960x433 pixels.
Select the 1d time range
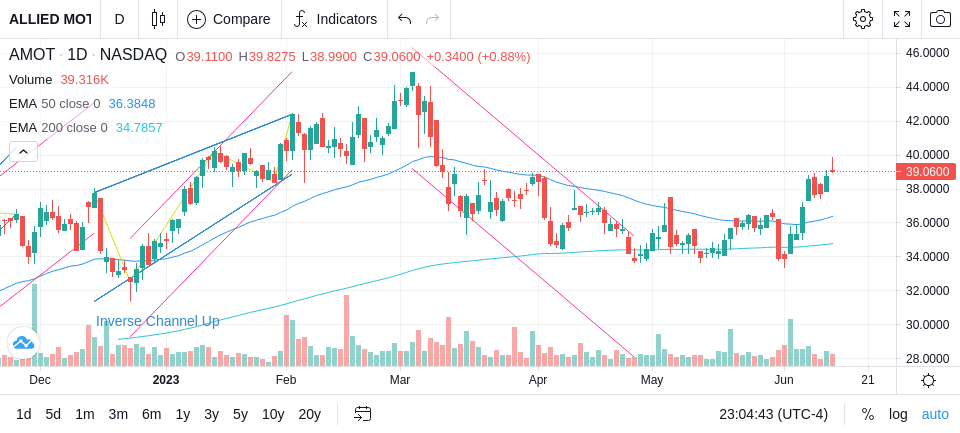point(24,415)
